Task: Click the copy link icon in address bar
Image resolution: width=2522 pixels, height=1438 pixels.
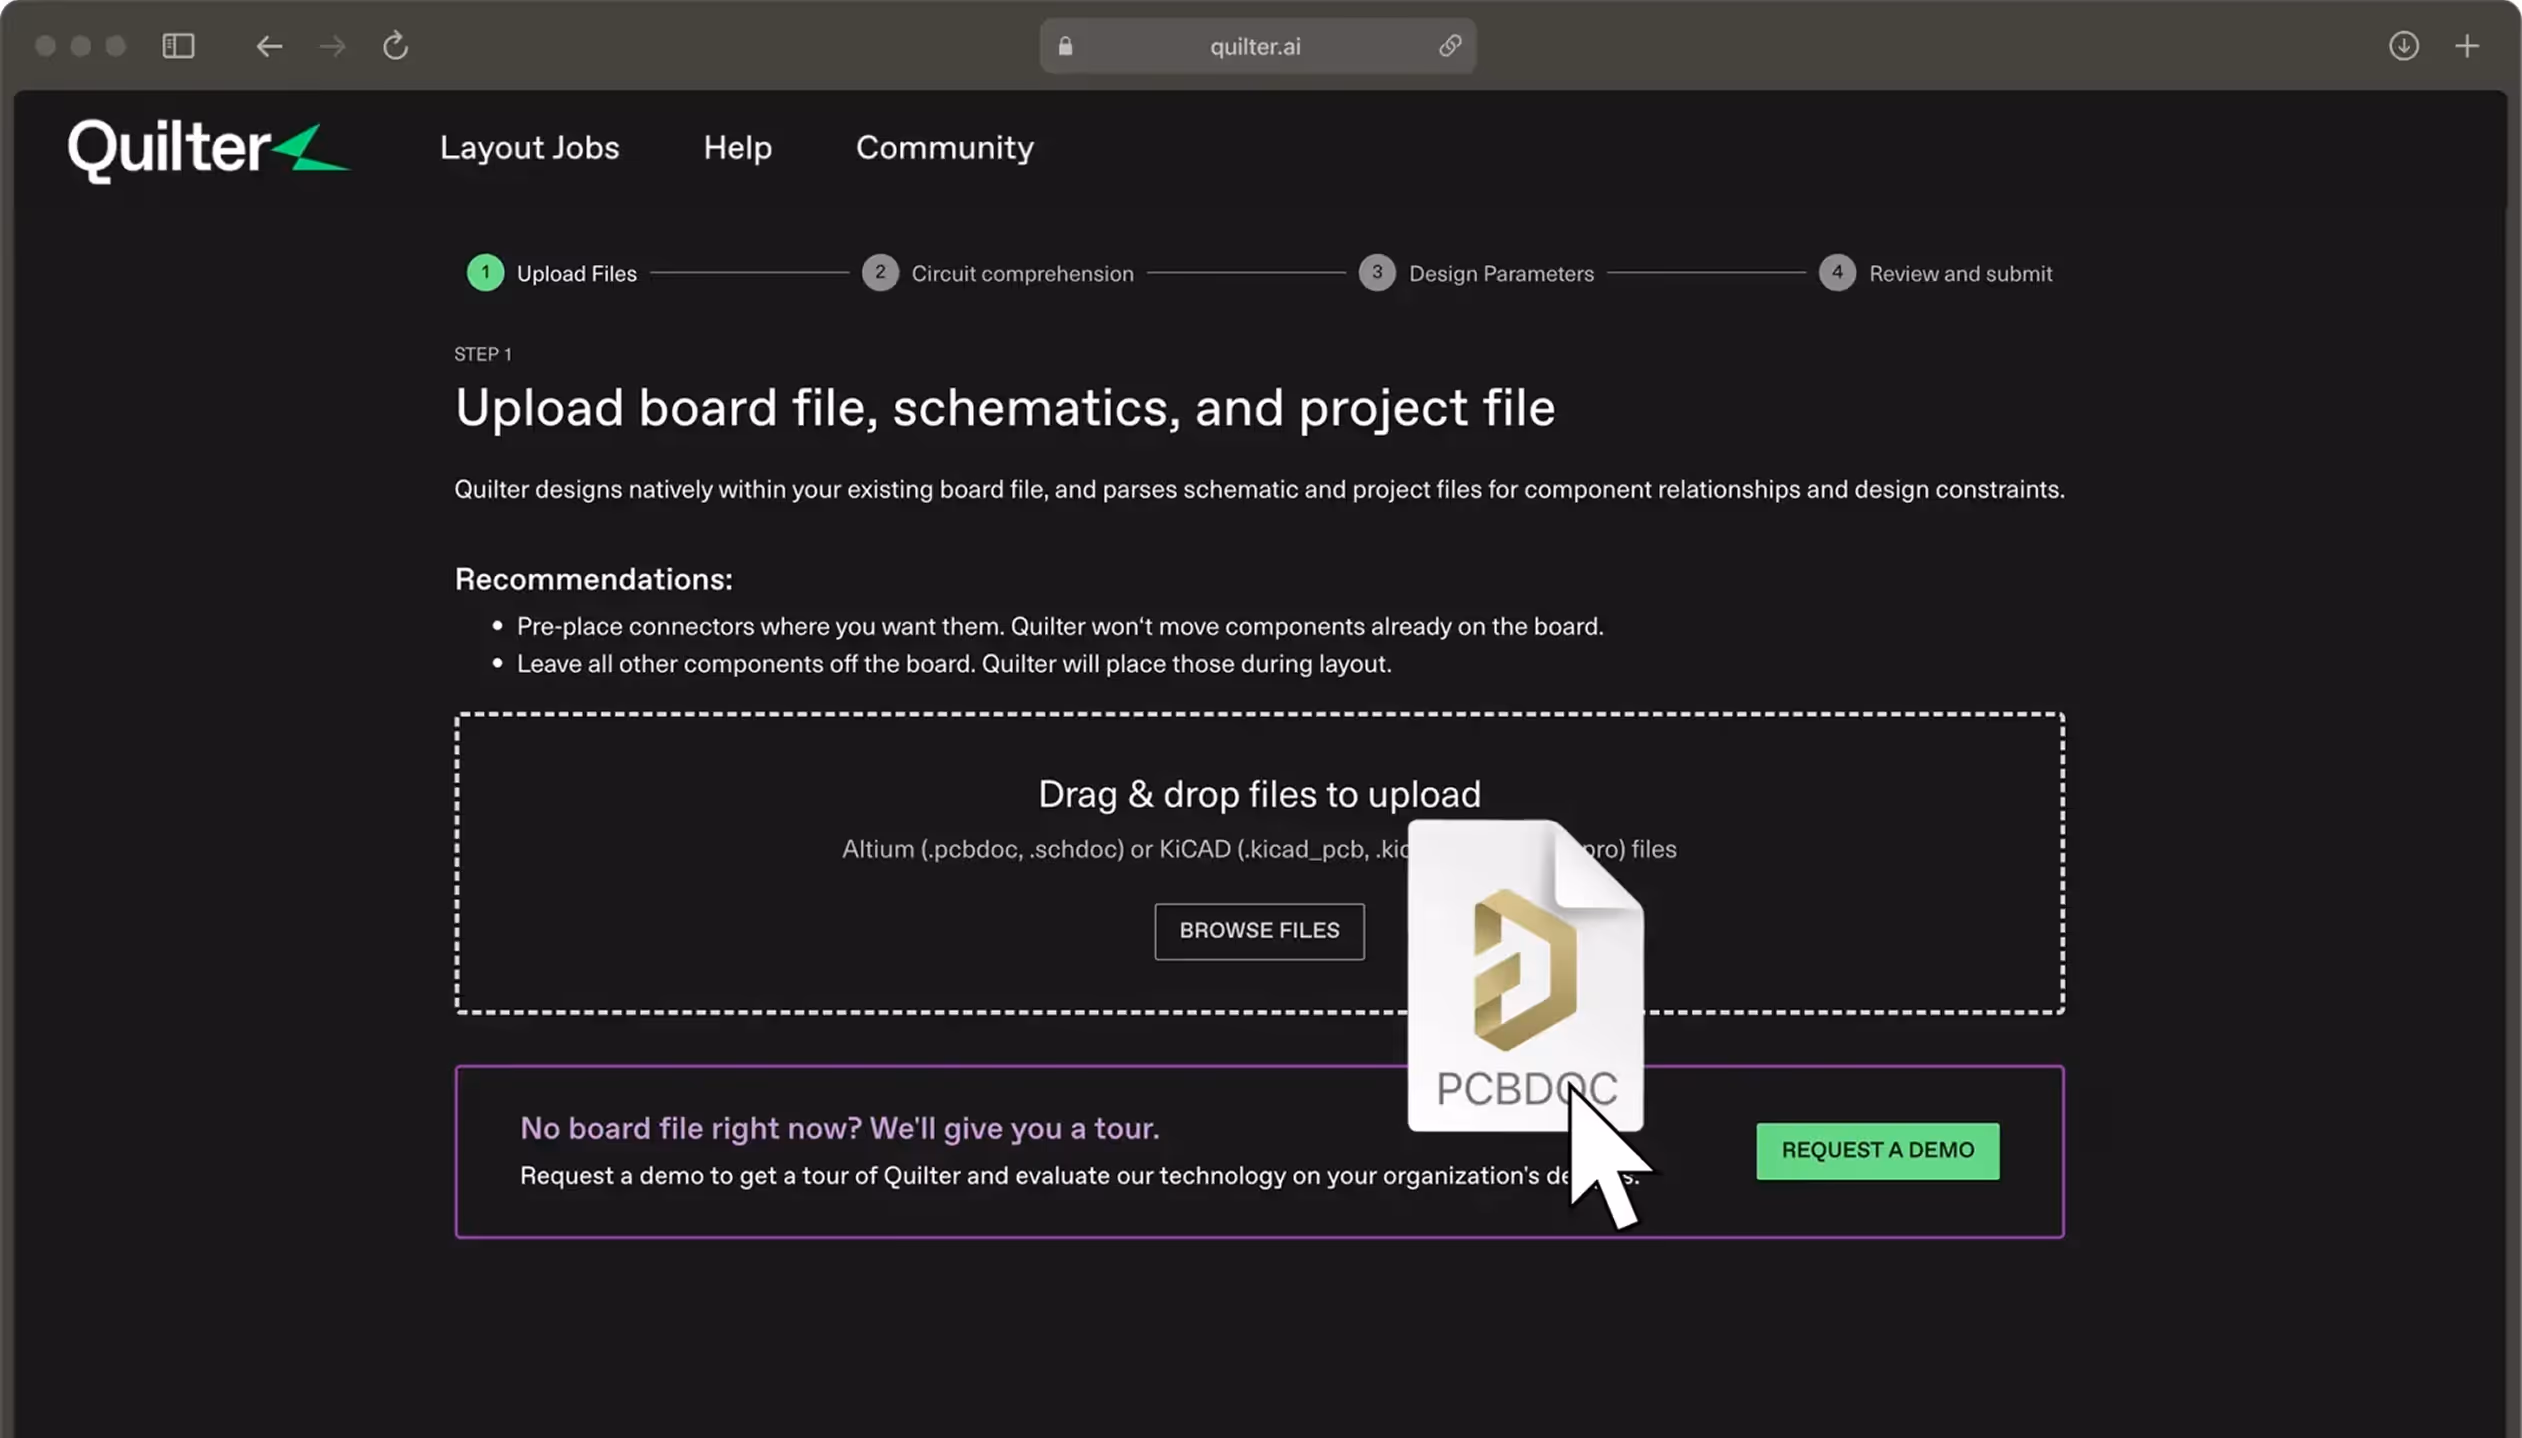Action: pos(1450,46)
